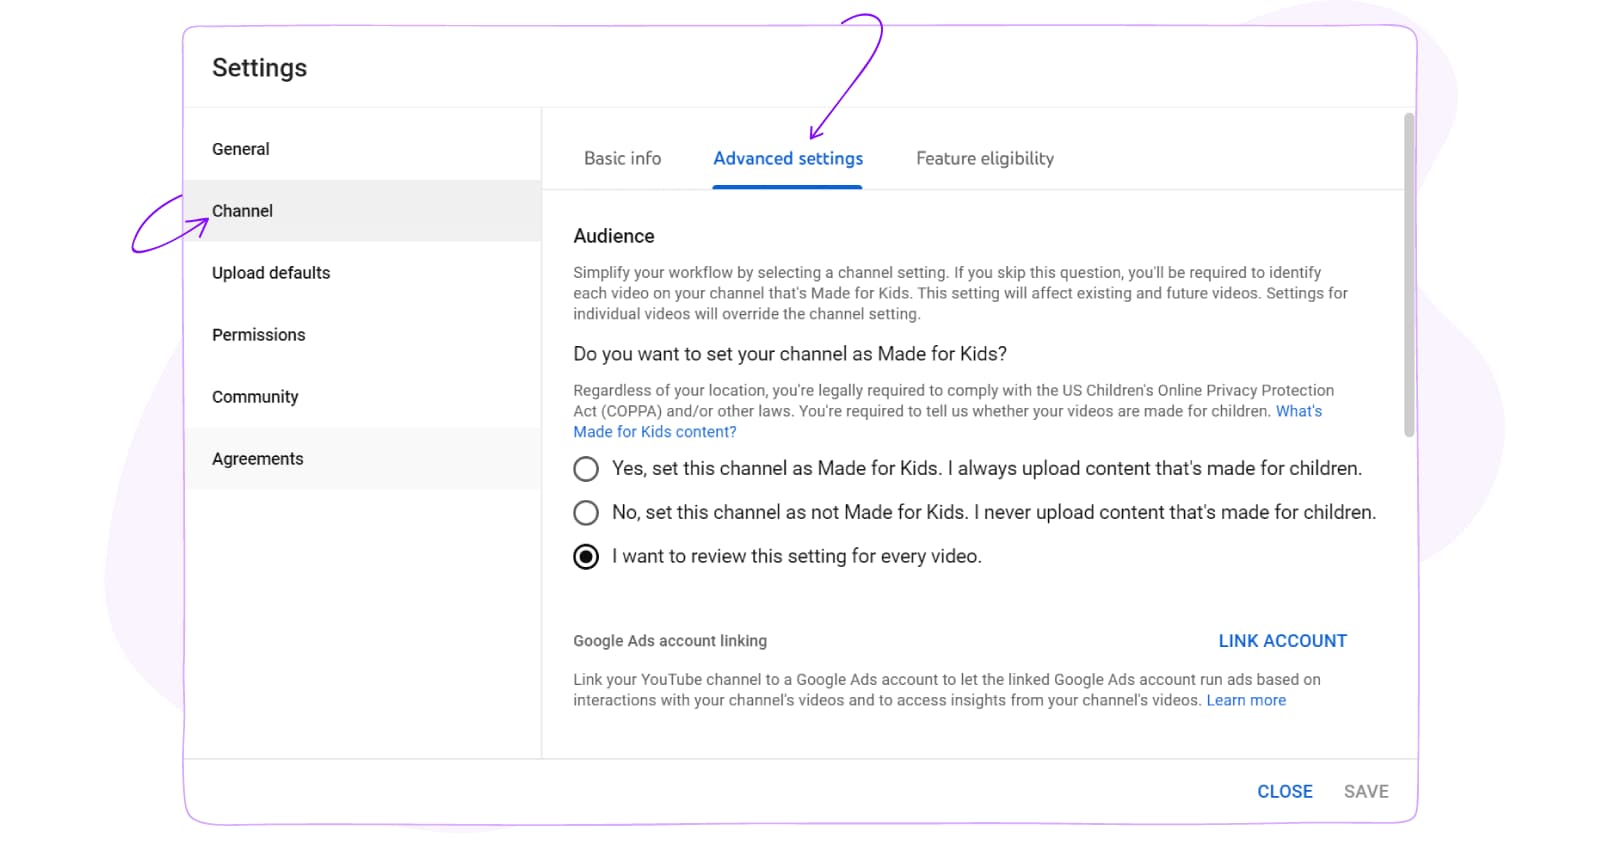
Task: Follow the Learn more link about Ads linking
Action: [1246, 700]
